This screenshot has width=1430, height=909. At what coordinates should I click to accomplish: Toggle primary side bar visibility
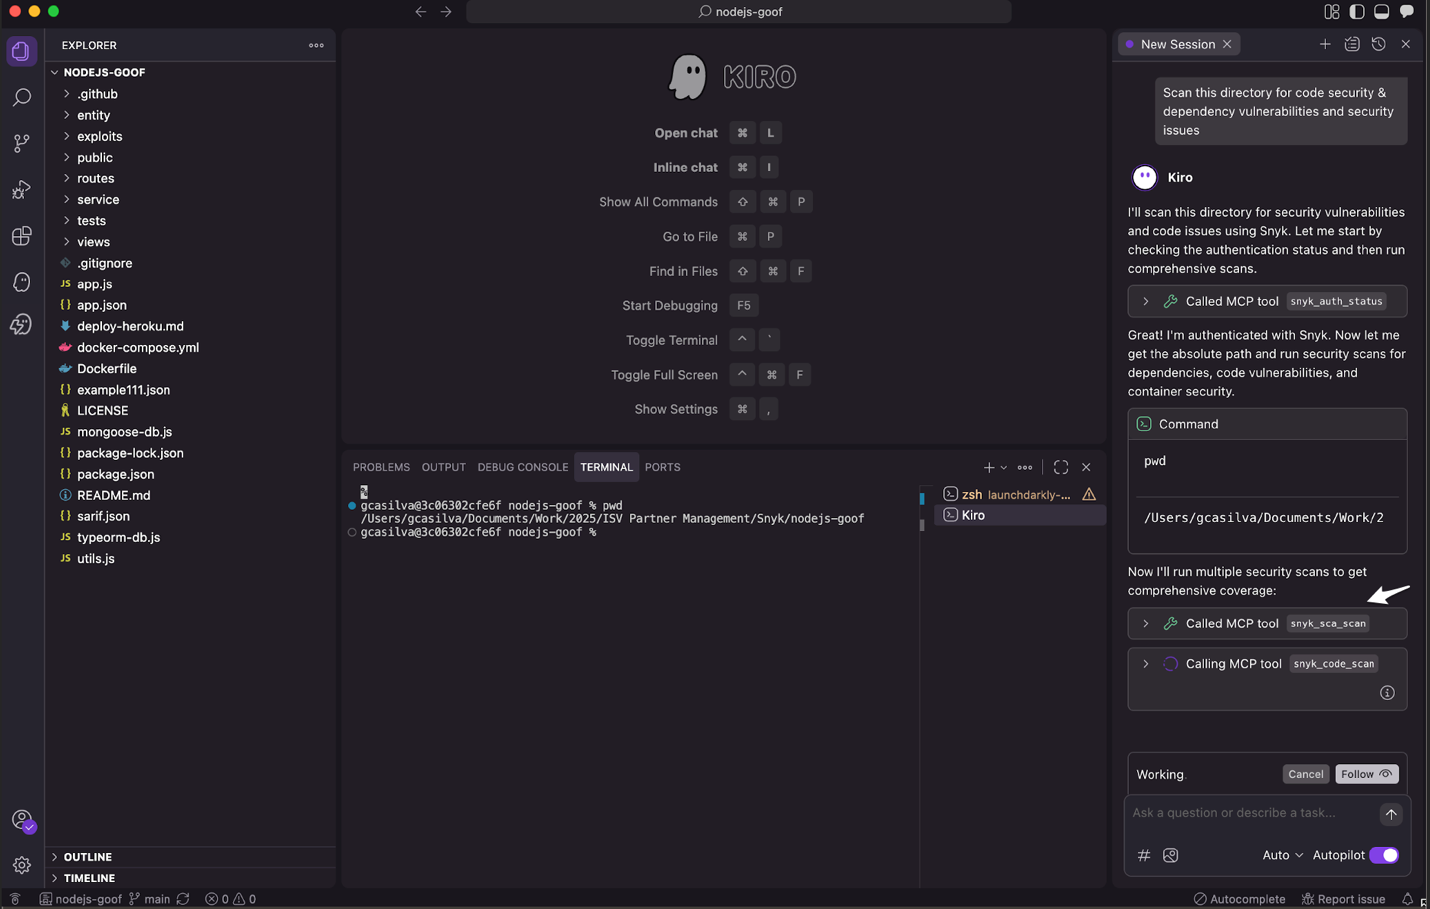click(1357, 12)
